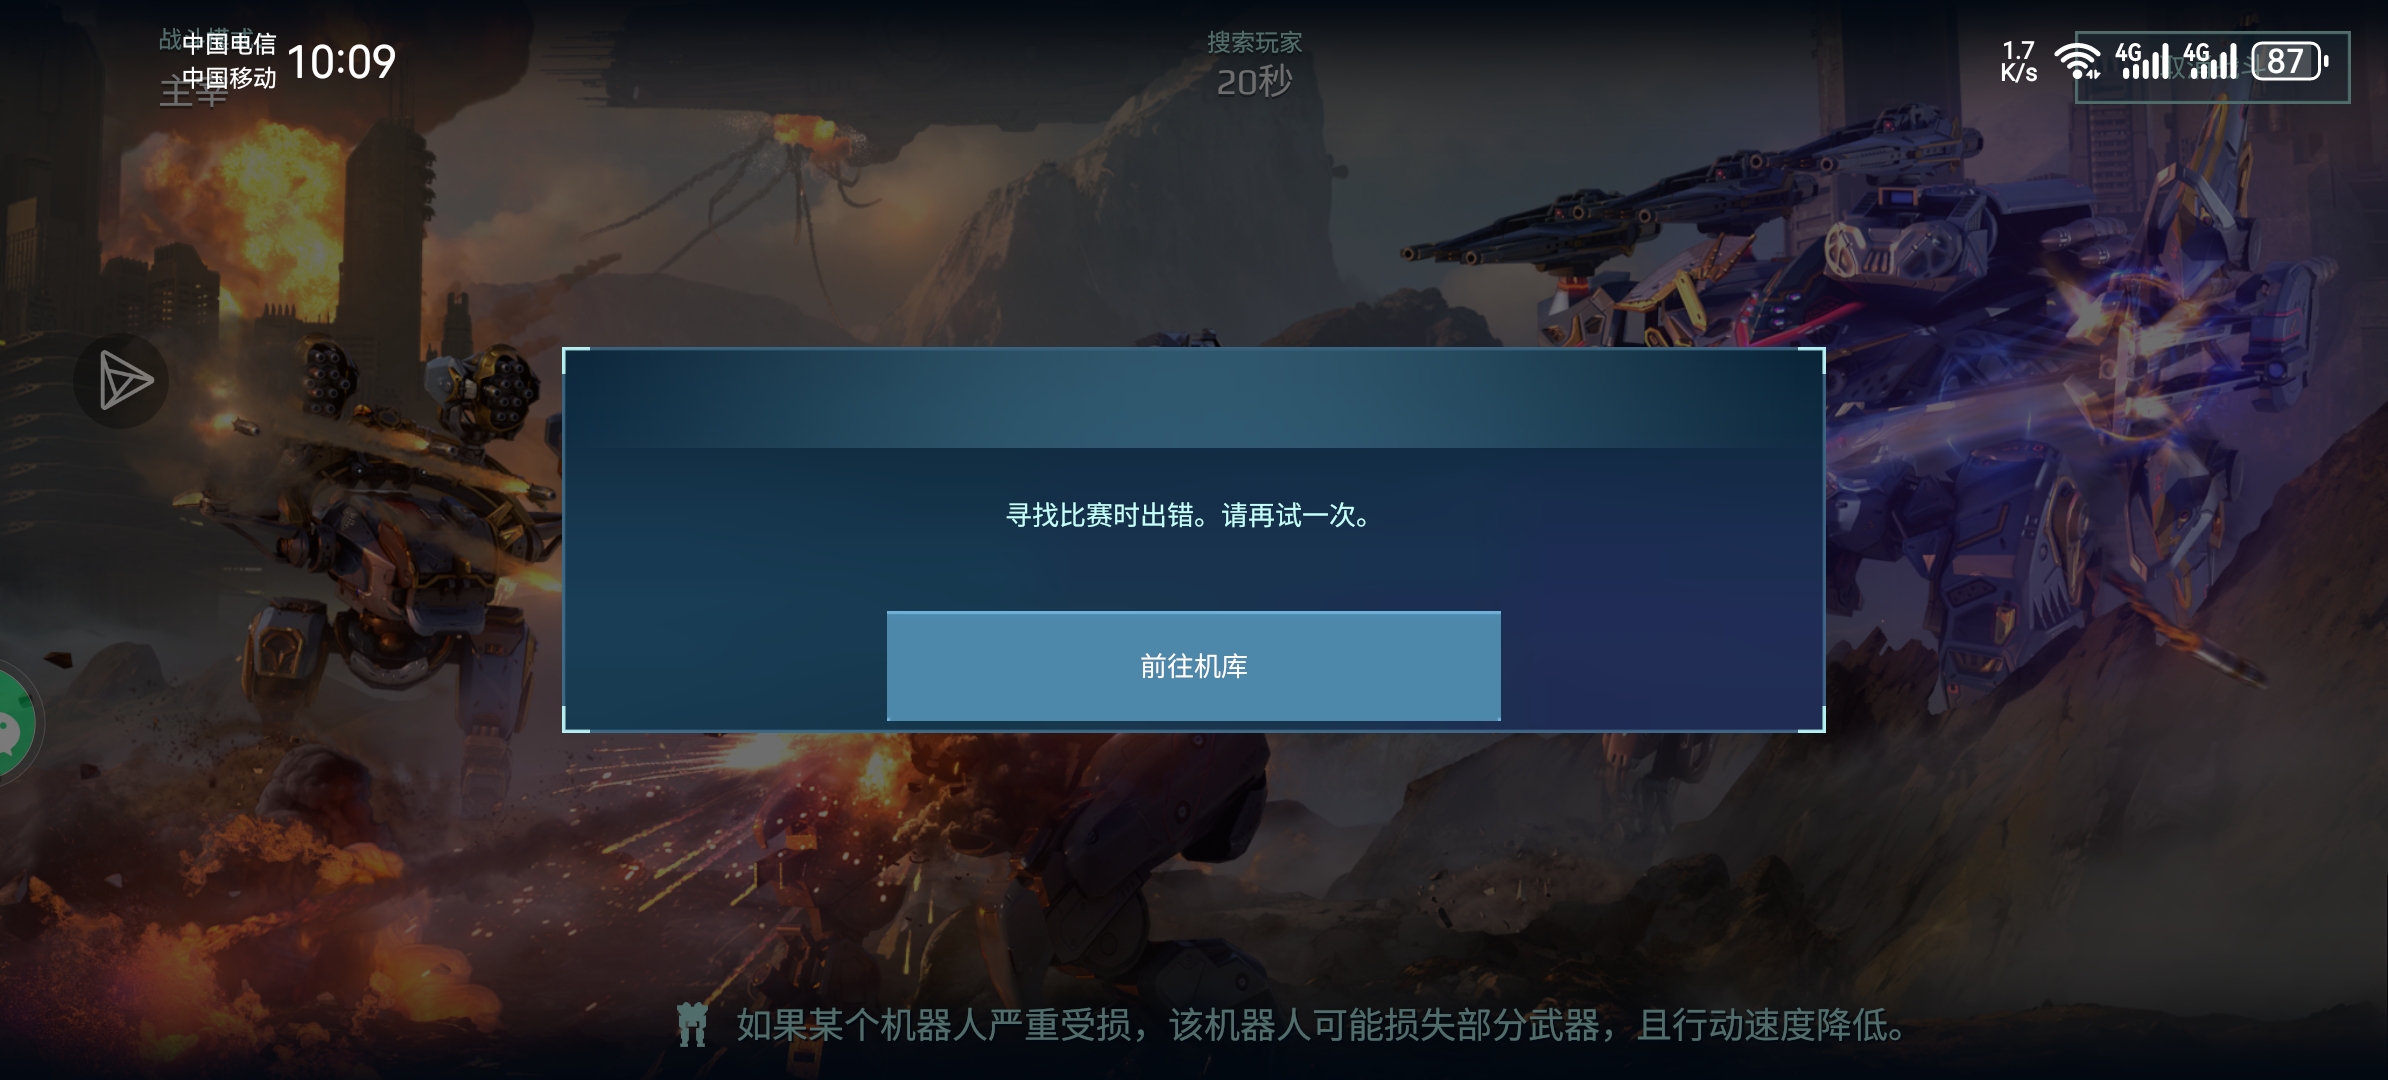Click the 1.7 K/s network speed indicator
The height and width of the screenshot is (1080, 2388).
[x=2018, y=61]
